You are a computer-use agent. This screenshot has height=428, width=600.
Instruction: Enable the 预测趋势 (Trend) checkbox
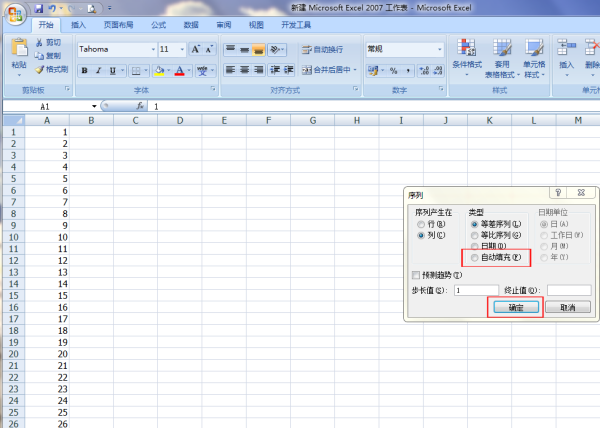tap(416, 274)
